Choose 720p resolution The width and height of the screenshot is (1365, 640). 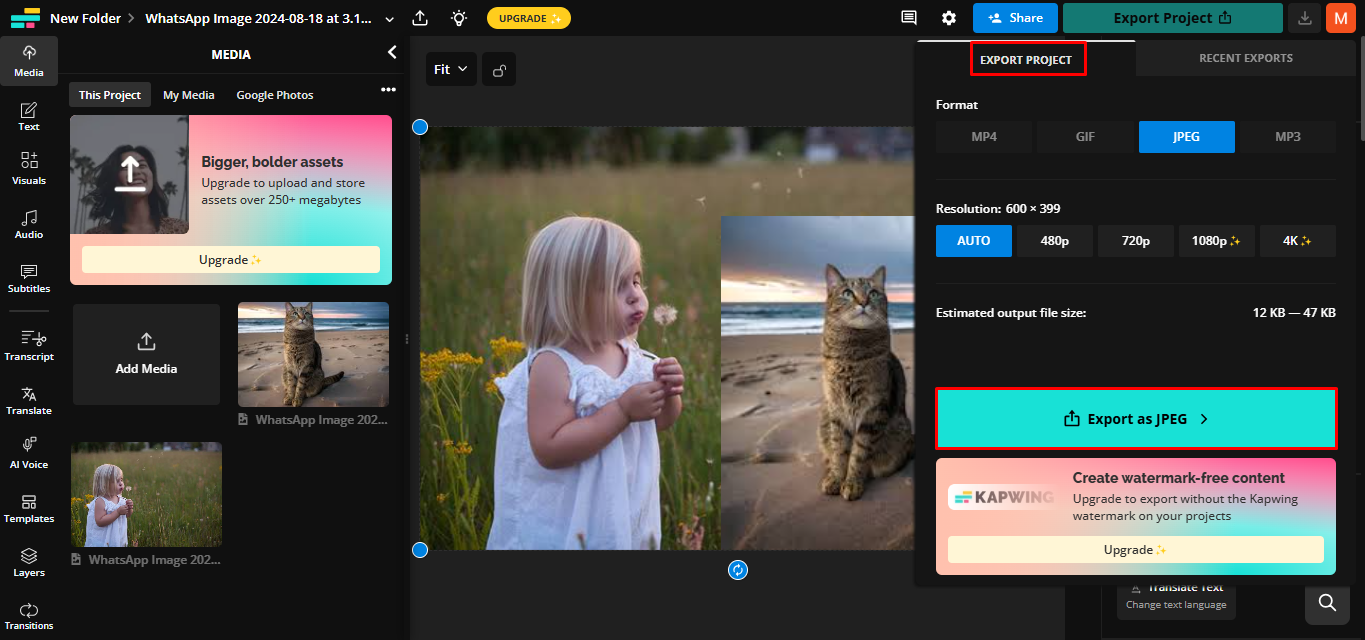pyautogui.click(x=1136, y=241)
